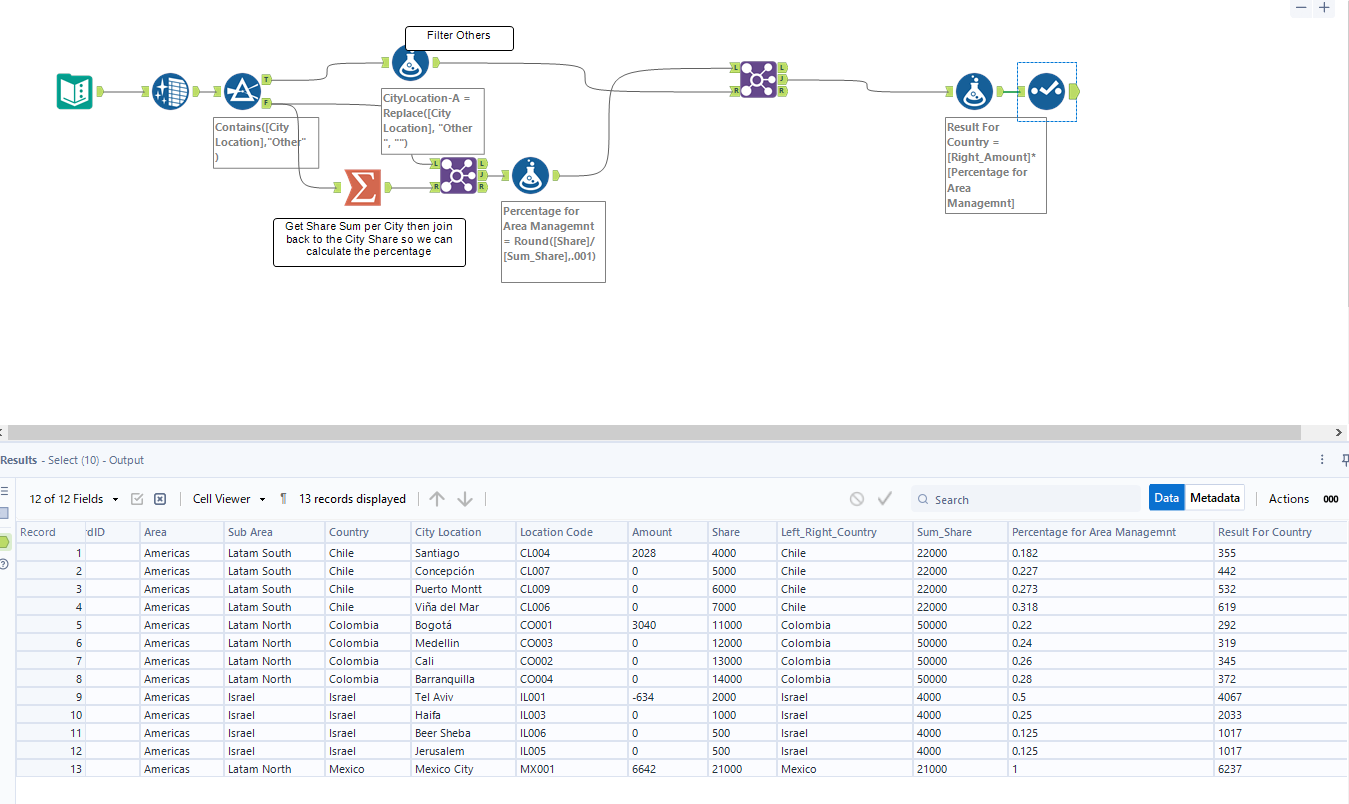Viewport: 1349px width, 804px height.
Task: Open the Results panel options menu (three dots)
Action: (1322, 459)
